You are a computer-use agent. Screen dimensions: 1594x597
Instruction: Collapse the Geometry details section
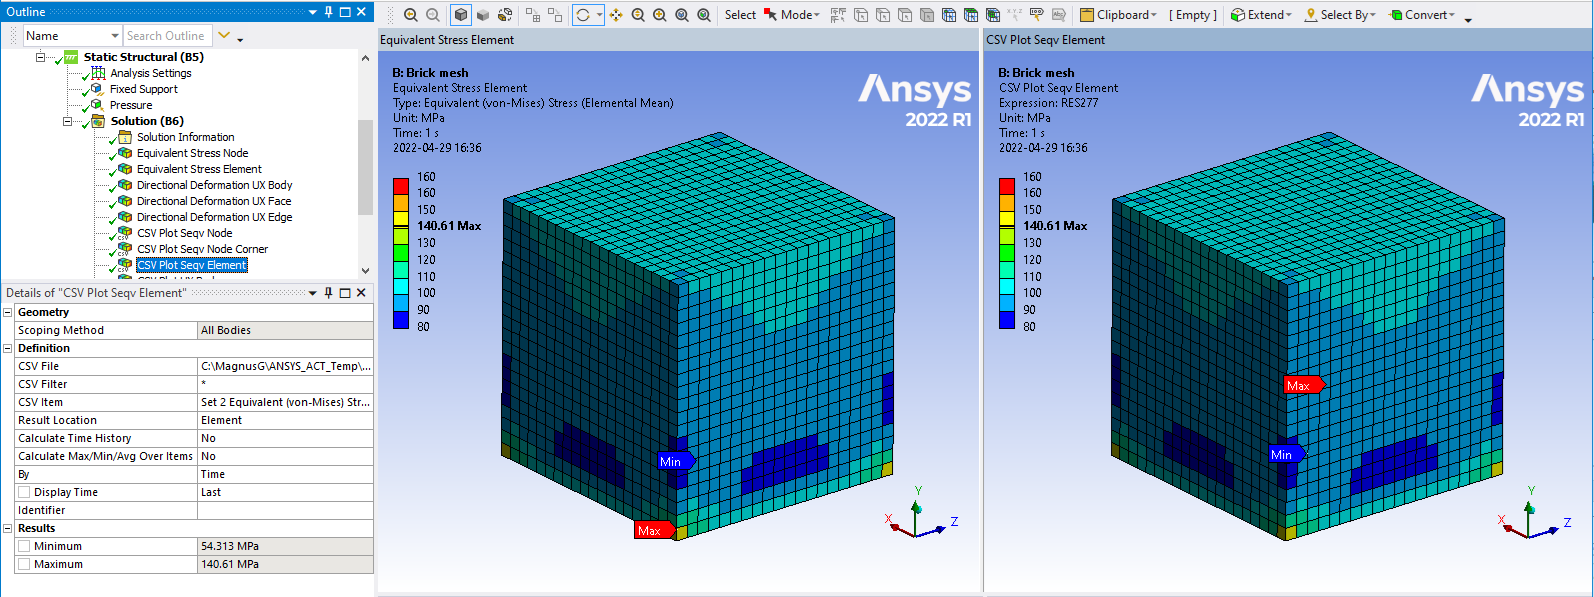8,312
